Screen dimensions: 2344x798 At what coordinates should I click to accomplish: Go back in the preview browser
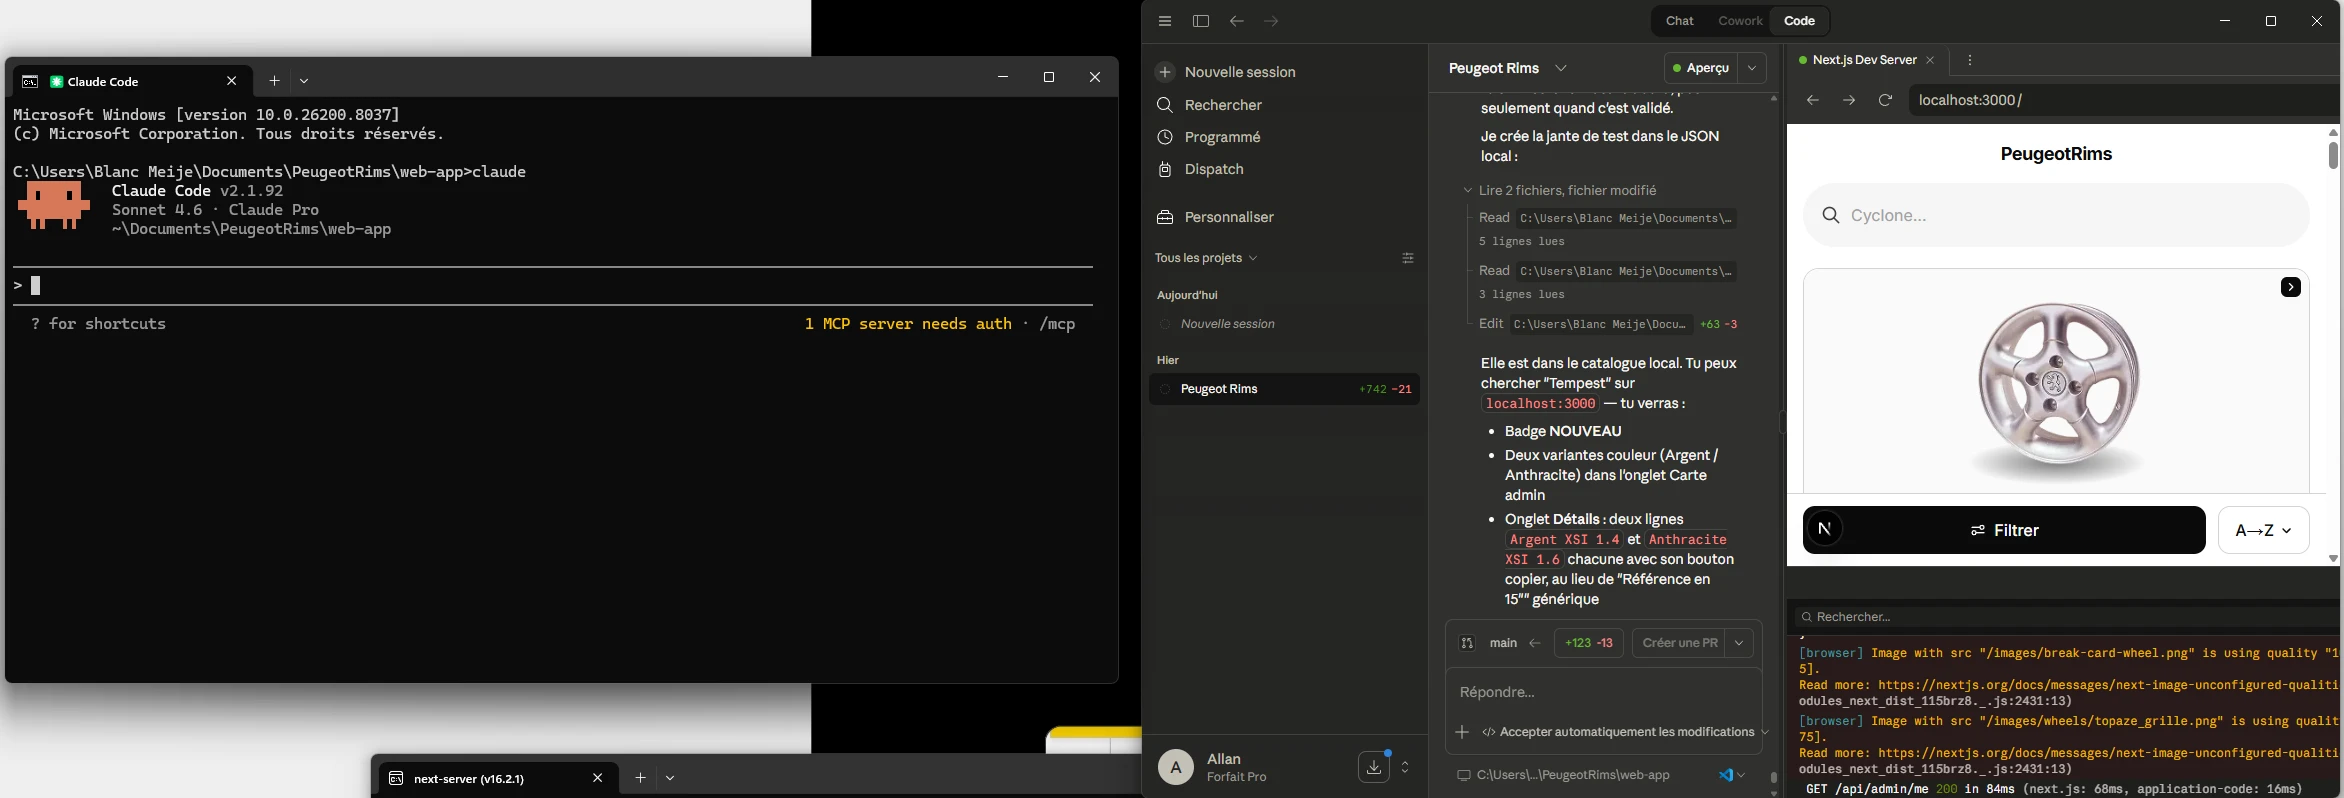[1813, 100]
